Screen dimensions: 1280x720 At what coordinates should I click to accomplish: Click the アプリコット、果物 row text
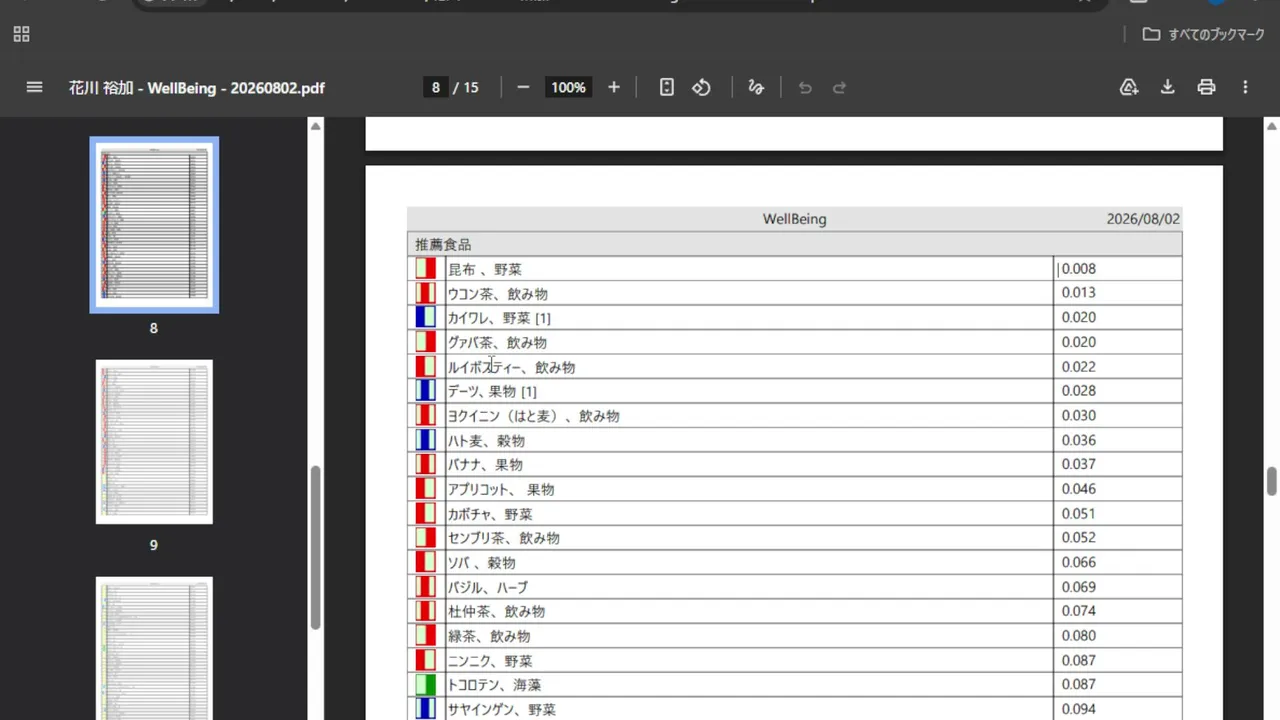point(501,489)
